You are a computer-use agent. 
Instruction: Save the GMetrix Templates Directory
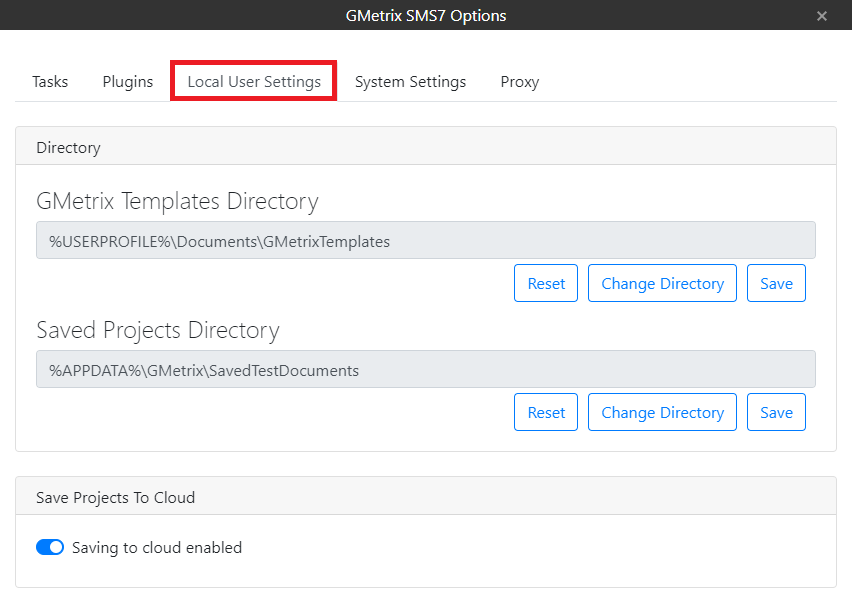776,283
